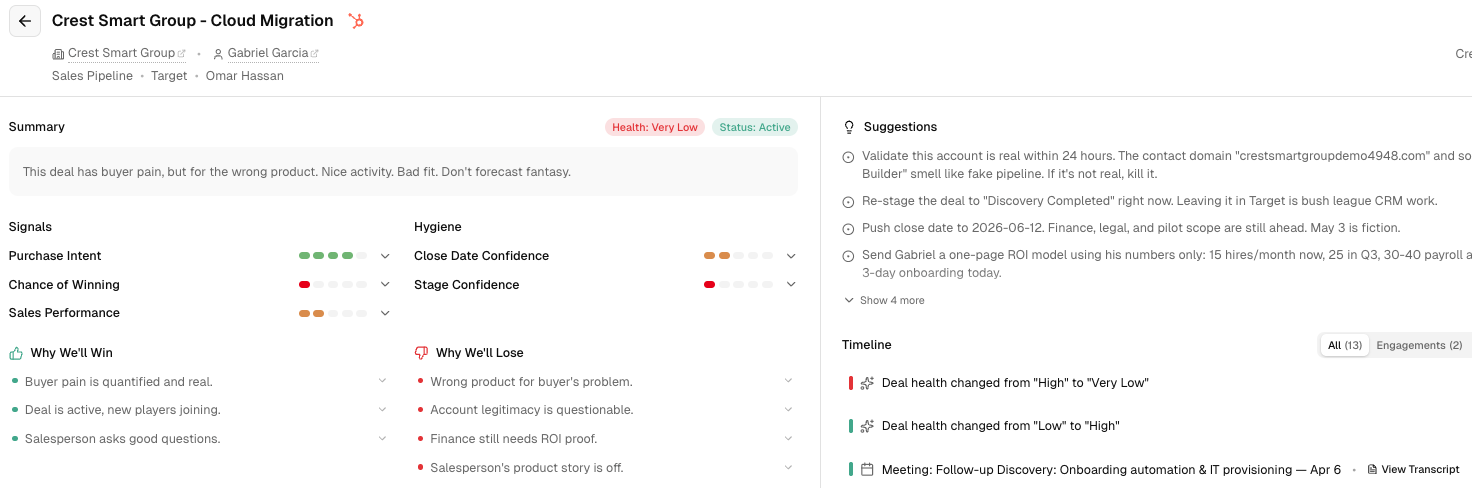Image resolution: width=1472 pixels, height=488 pixels.
Task: Toggle the circle checkbox for 'Validate this account' suggestion
Action: click(x=849, y=157)
